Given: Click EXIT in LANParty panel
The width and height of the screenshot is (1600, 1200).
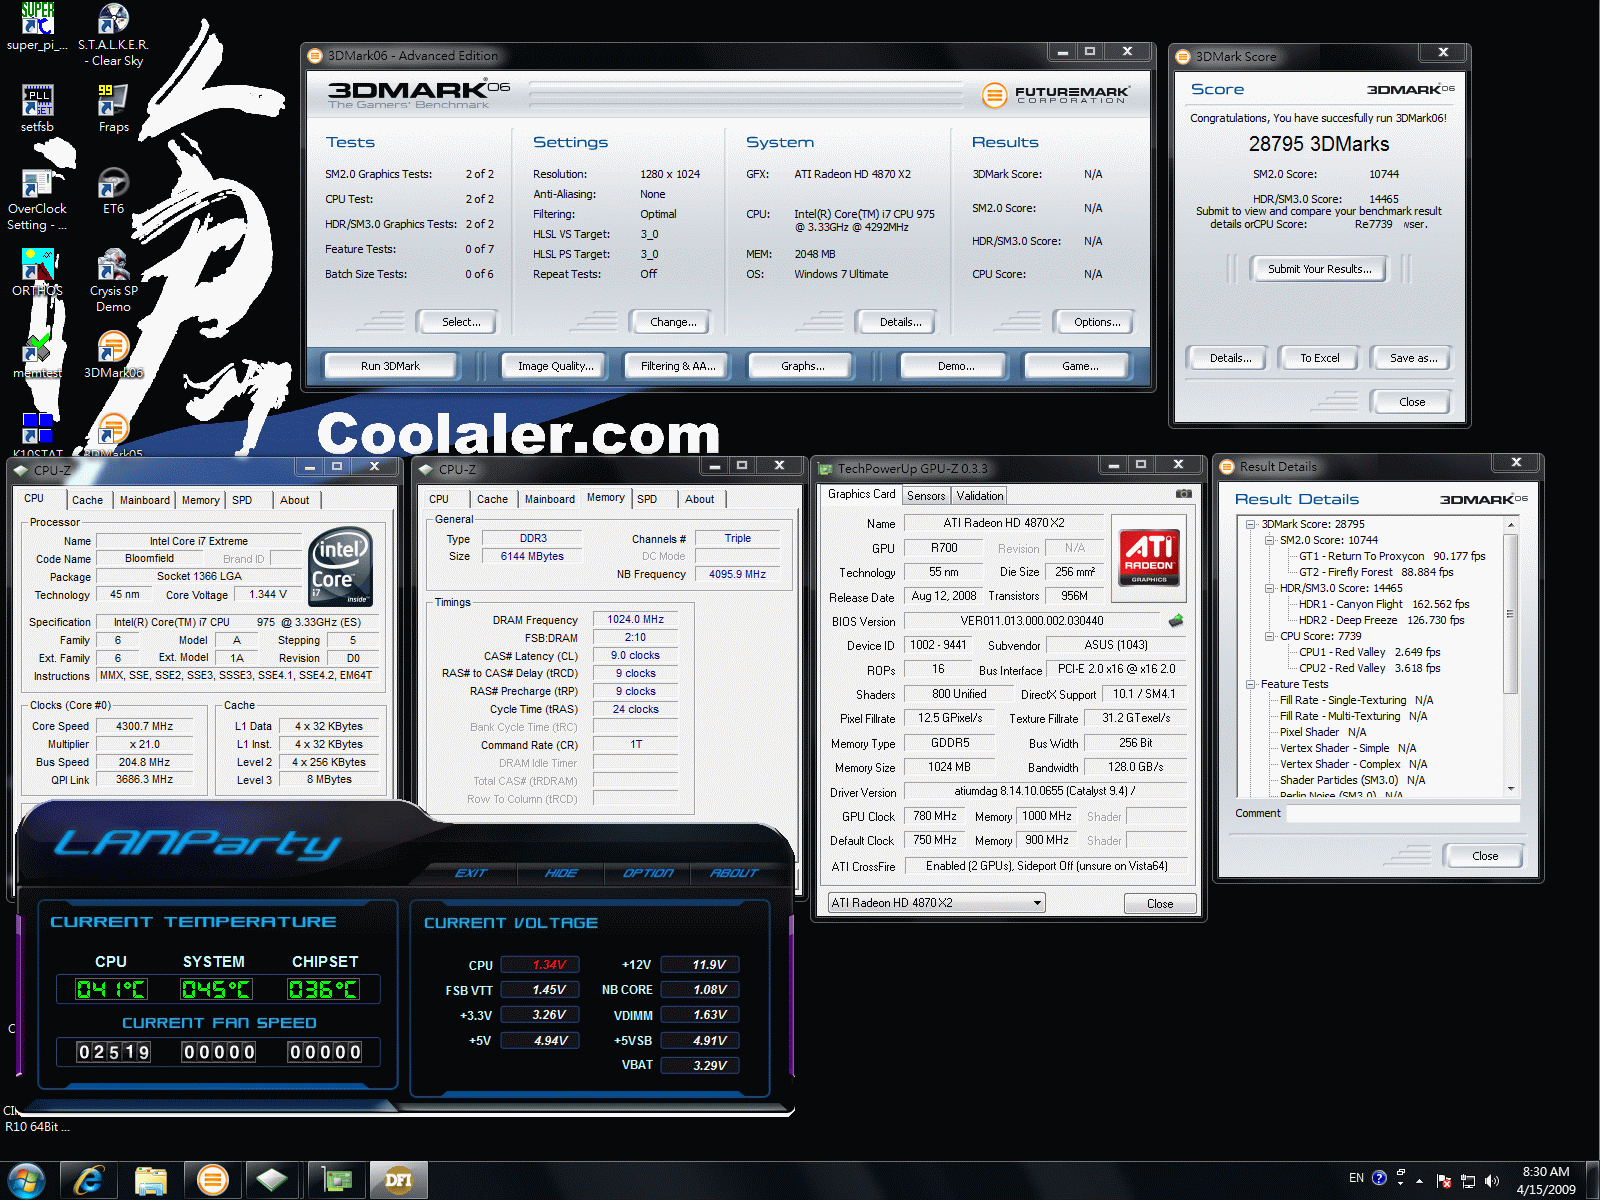Looking at the screenshot, I should 472,873.
